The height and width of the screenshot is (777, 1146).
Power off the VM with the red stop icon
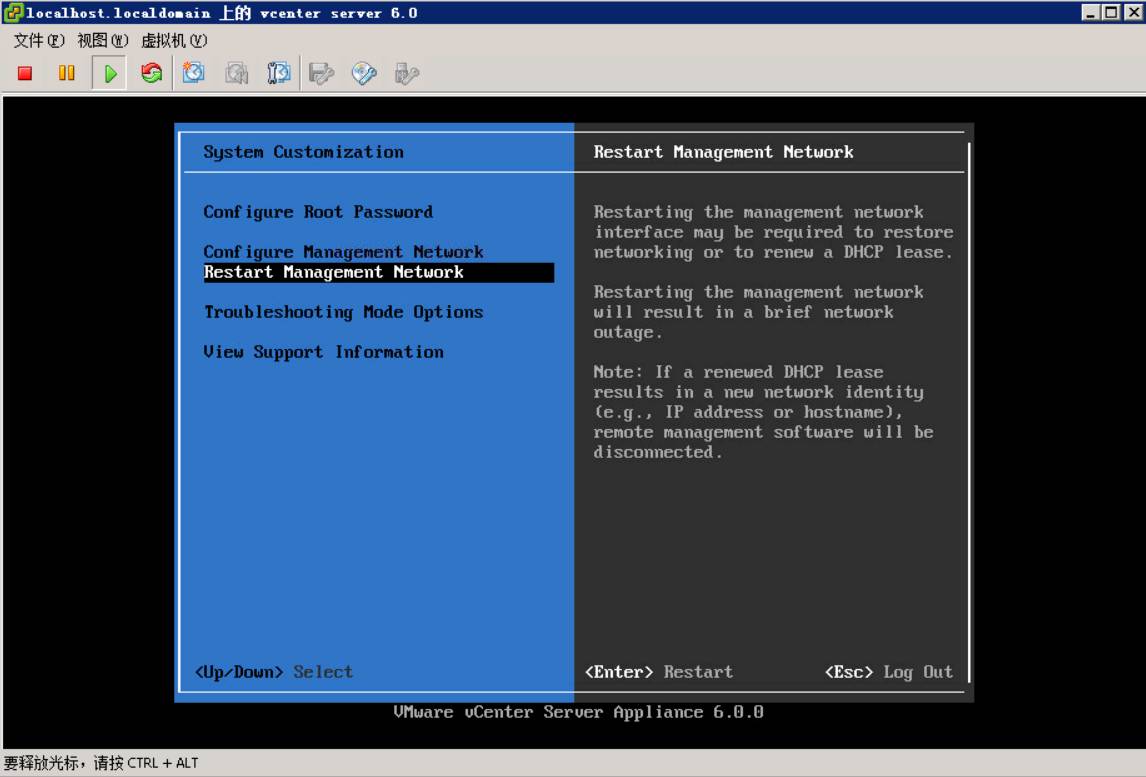pyautogui.click(x=25, y=73)
